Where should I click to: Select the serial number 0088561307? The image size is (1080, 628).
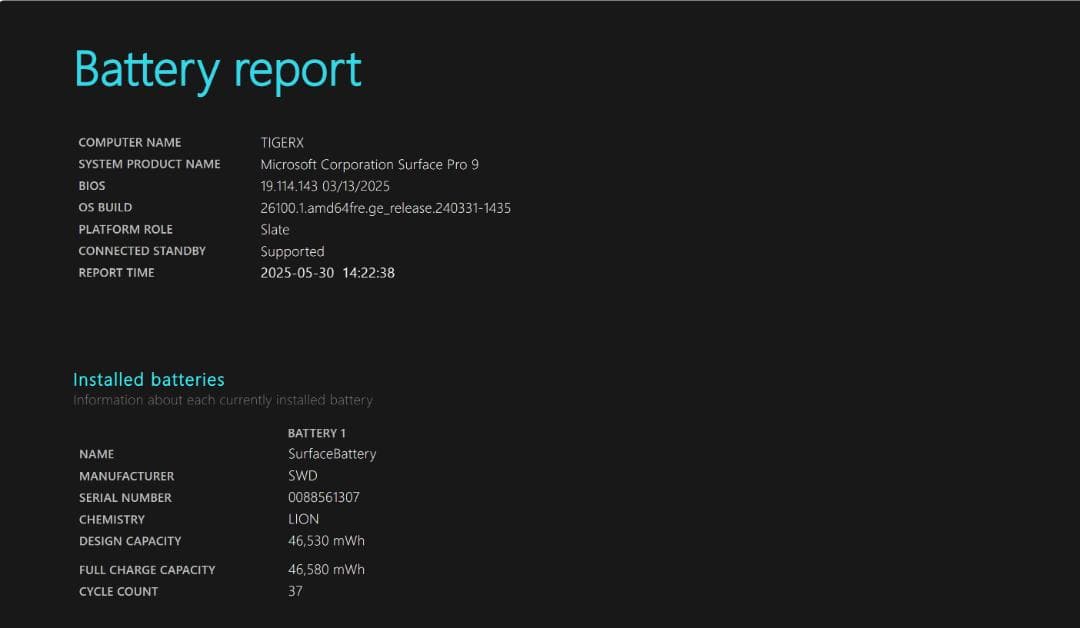[324, 497]
